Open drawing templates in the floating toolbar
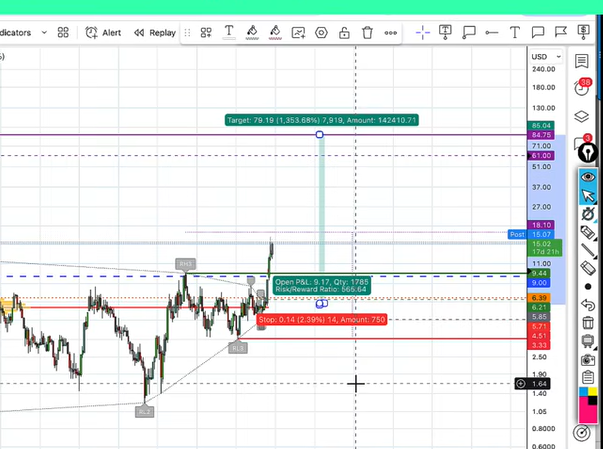Viewport: 603px width, 449px height. click(x=206, y=33)
